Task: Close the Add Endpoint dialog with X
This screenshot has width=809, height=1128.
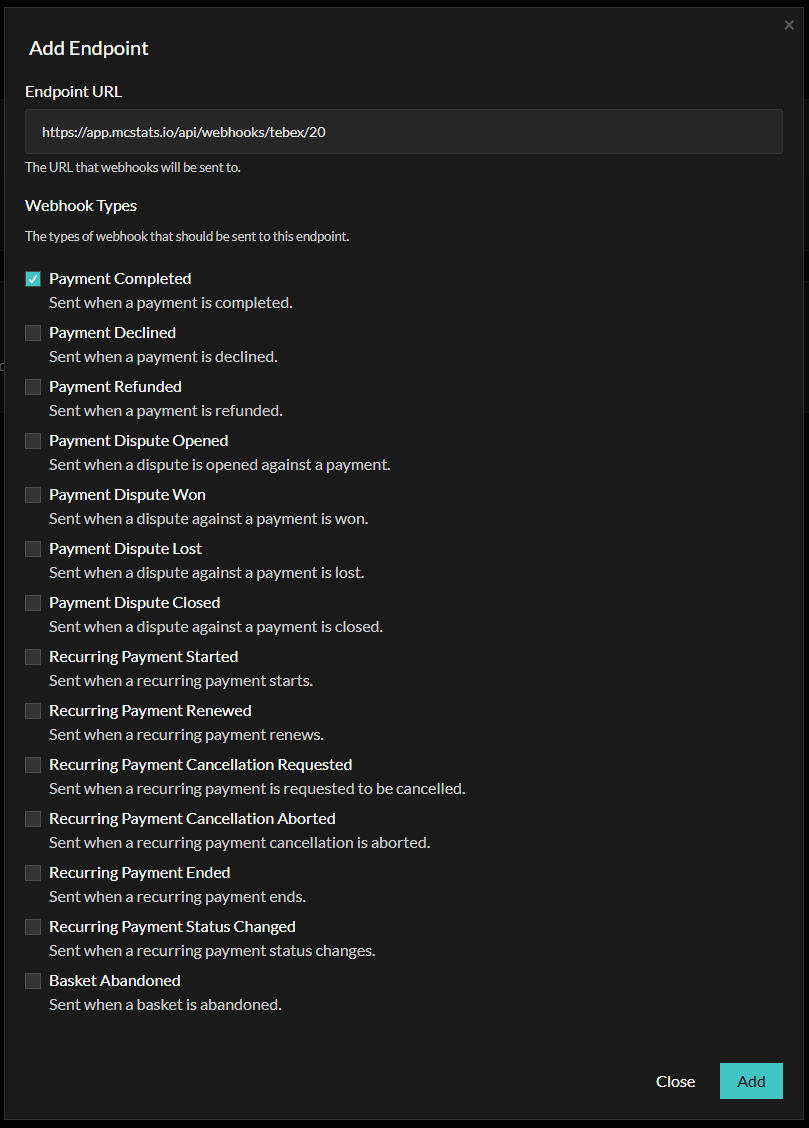Action: point(789,26)
